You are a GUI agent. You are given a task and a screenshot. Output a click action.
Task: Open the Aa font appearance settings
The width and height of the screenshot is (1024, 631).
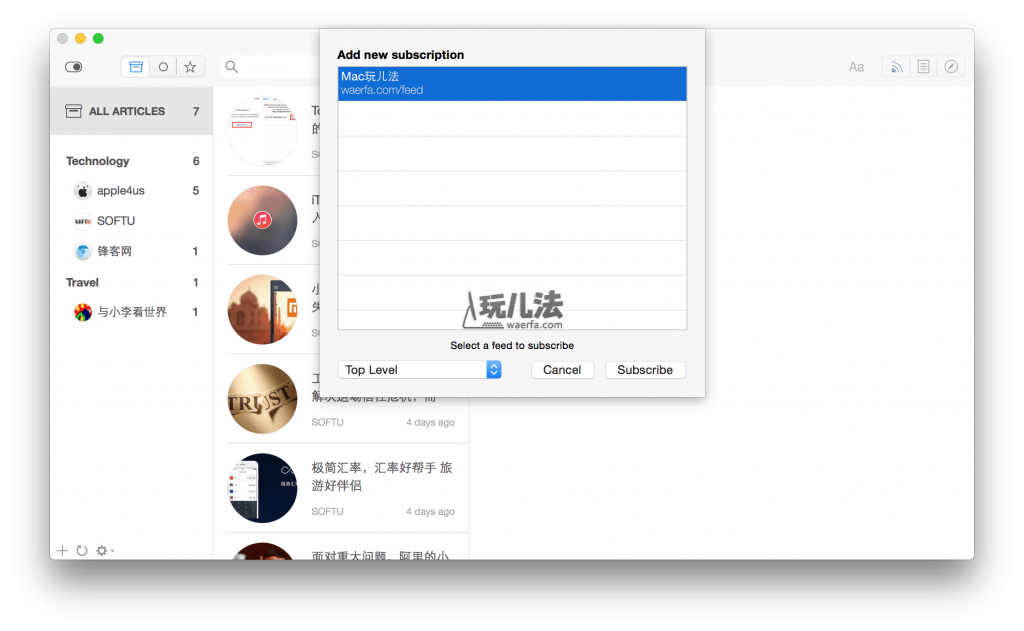click(856, 67)
